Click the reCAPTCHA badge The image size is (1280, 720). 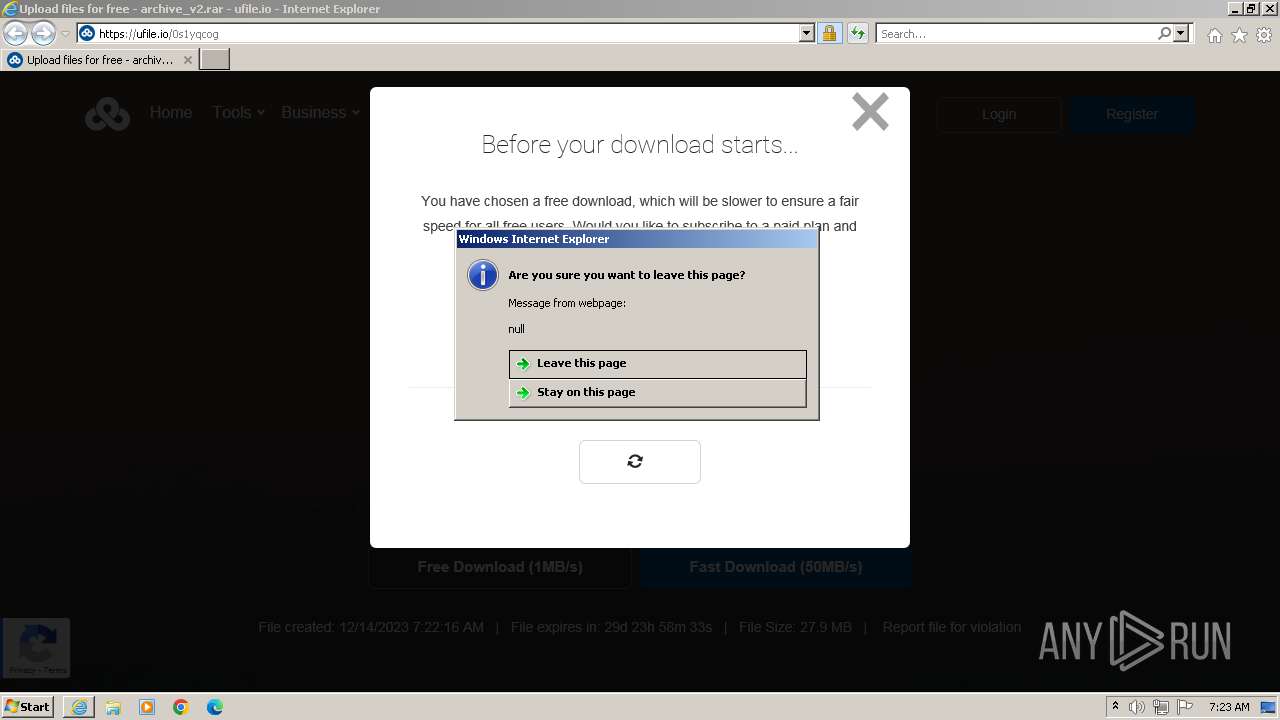(36, 648)
